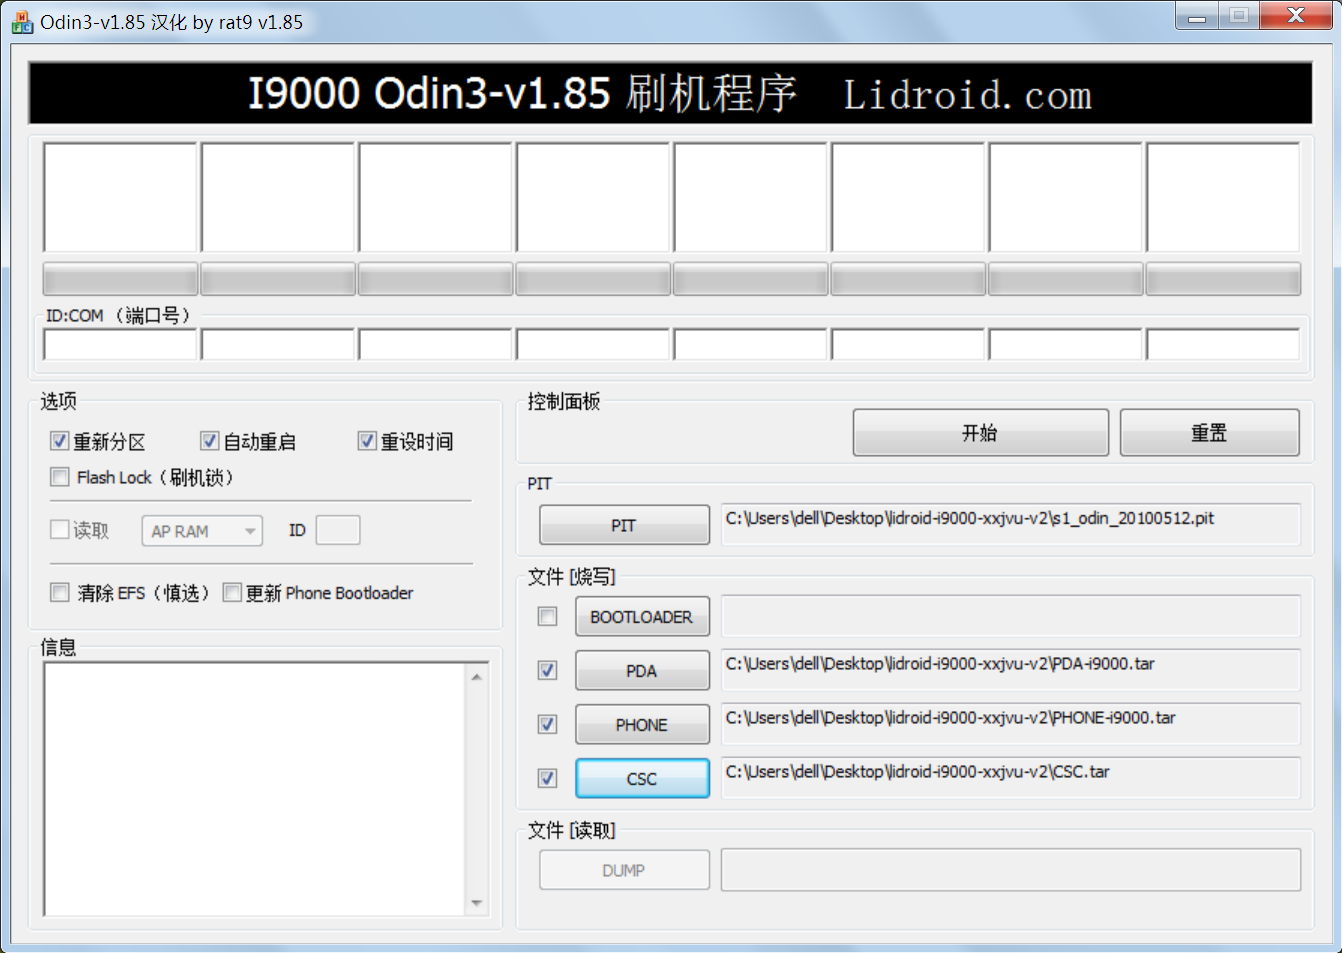Enable the Flash Lock checkbox
This screenshot has width=1342, height=953.
pos(60,477)
